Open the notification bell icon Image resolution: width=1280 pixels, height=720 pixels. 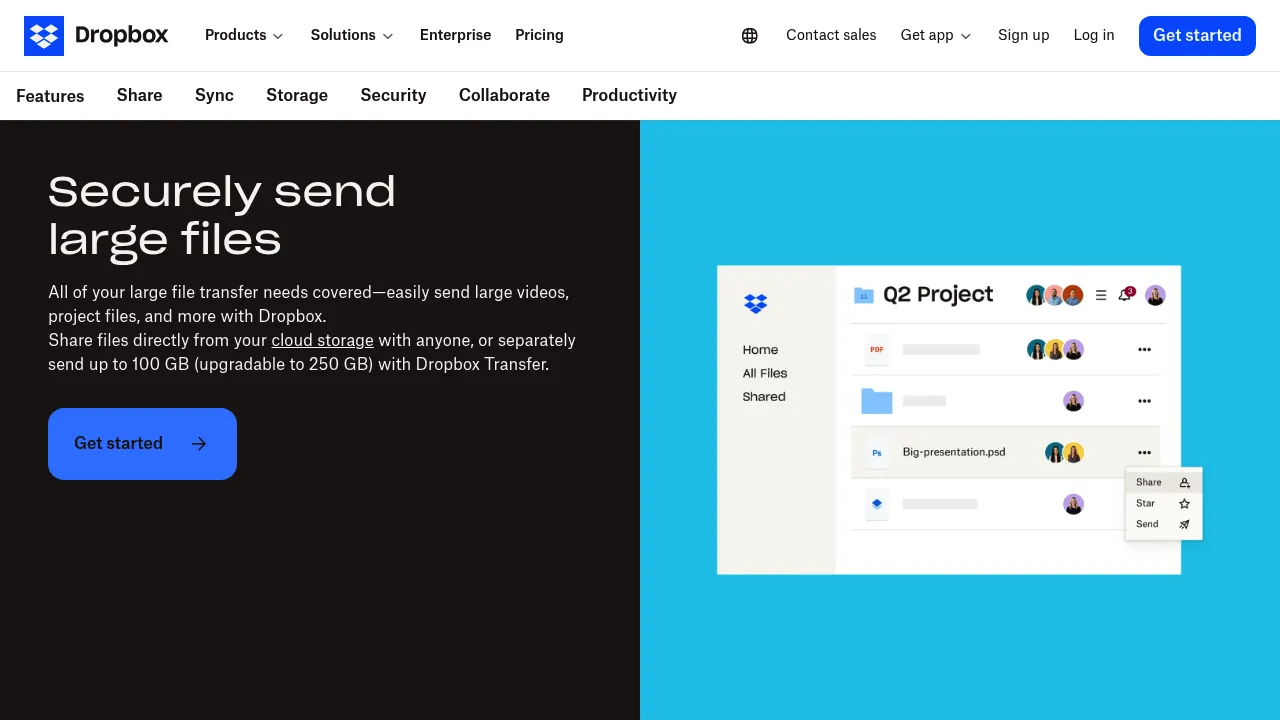tap(1125, 295)
